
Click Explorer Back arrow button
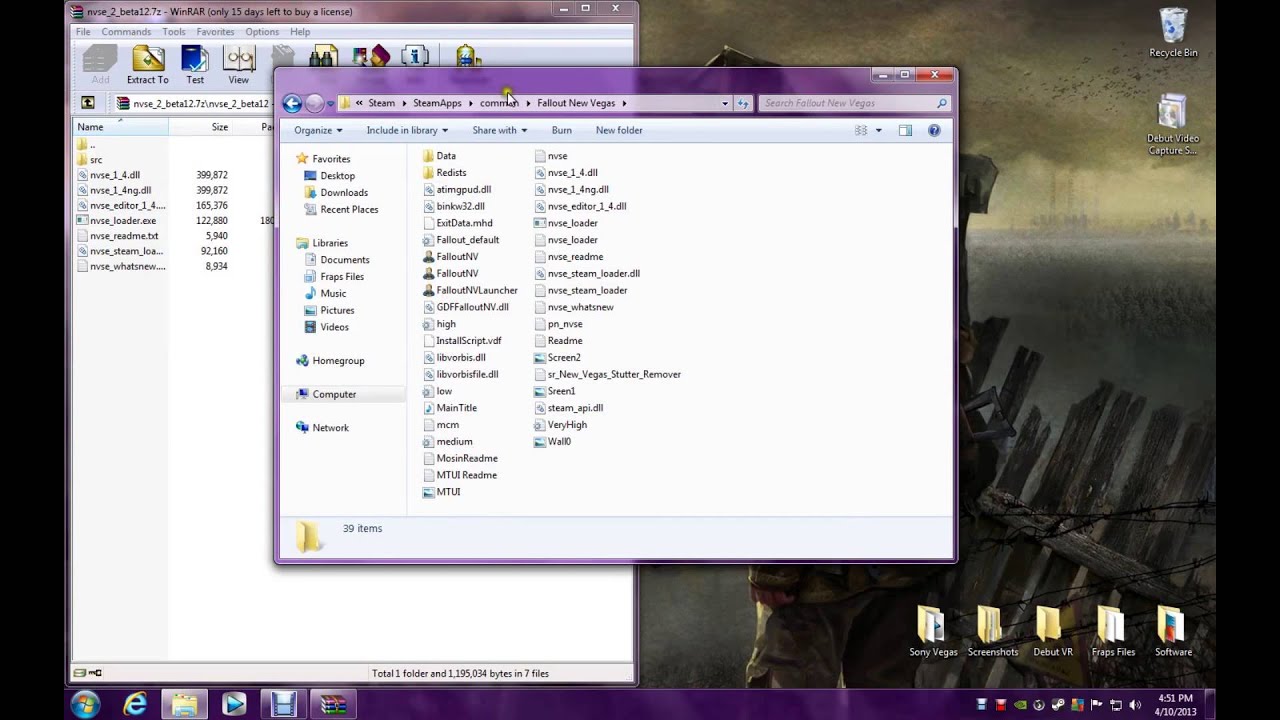[x=292, y=103]
